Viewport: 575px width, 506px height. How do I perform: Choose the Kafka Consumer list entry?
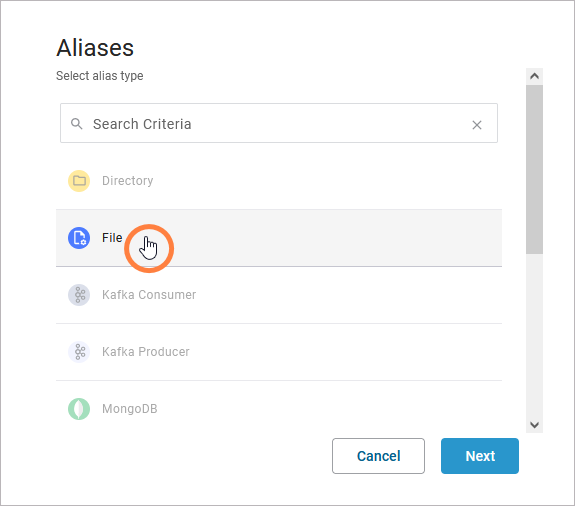(279, 295)
